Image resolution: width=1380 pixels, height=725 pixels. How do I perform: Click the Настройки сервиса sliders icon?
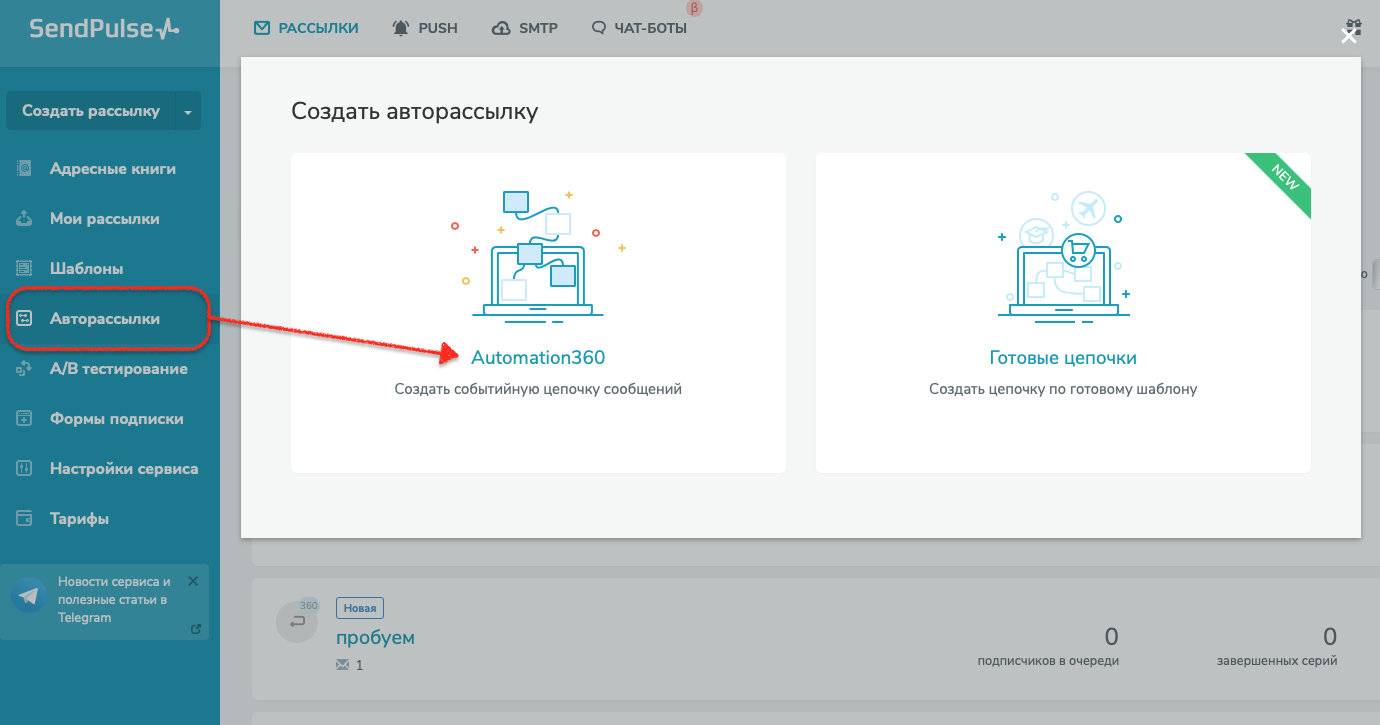point(25,469)
